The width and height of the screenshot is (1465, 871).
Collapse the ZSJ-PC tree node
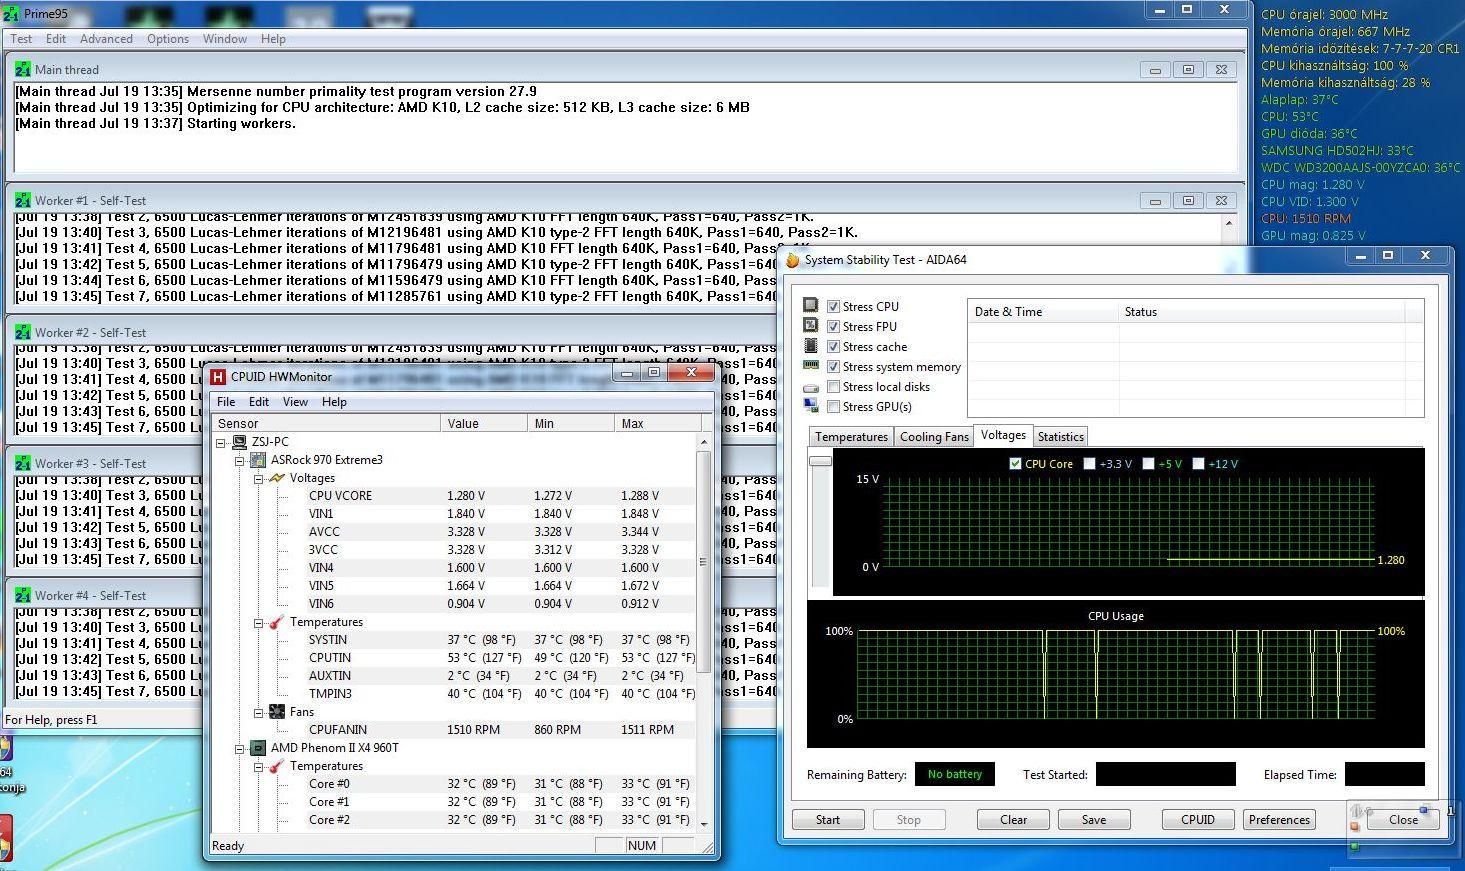[x=221, y=442]
